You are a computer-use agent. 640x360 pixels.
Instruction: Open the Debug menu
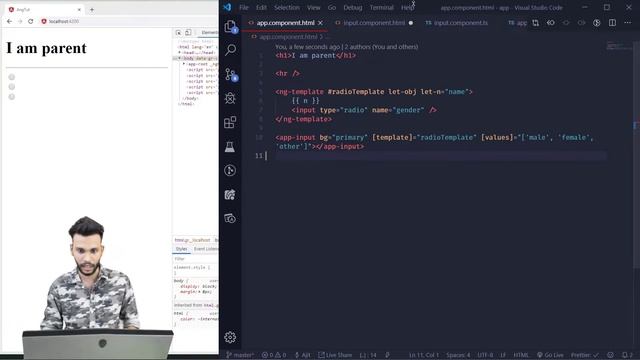tap(353, 7)
